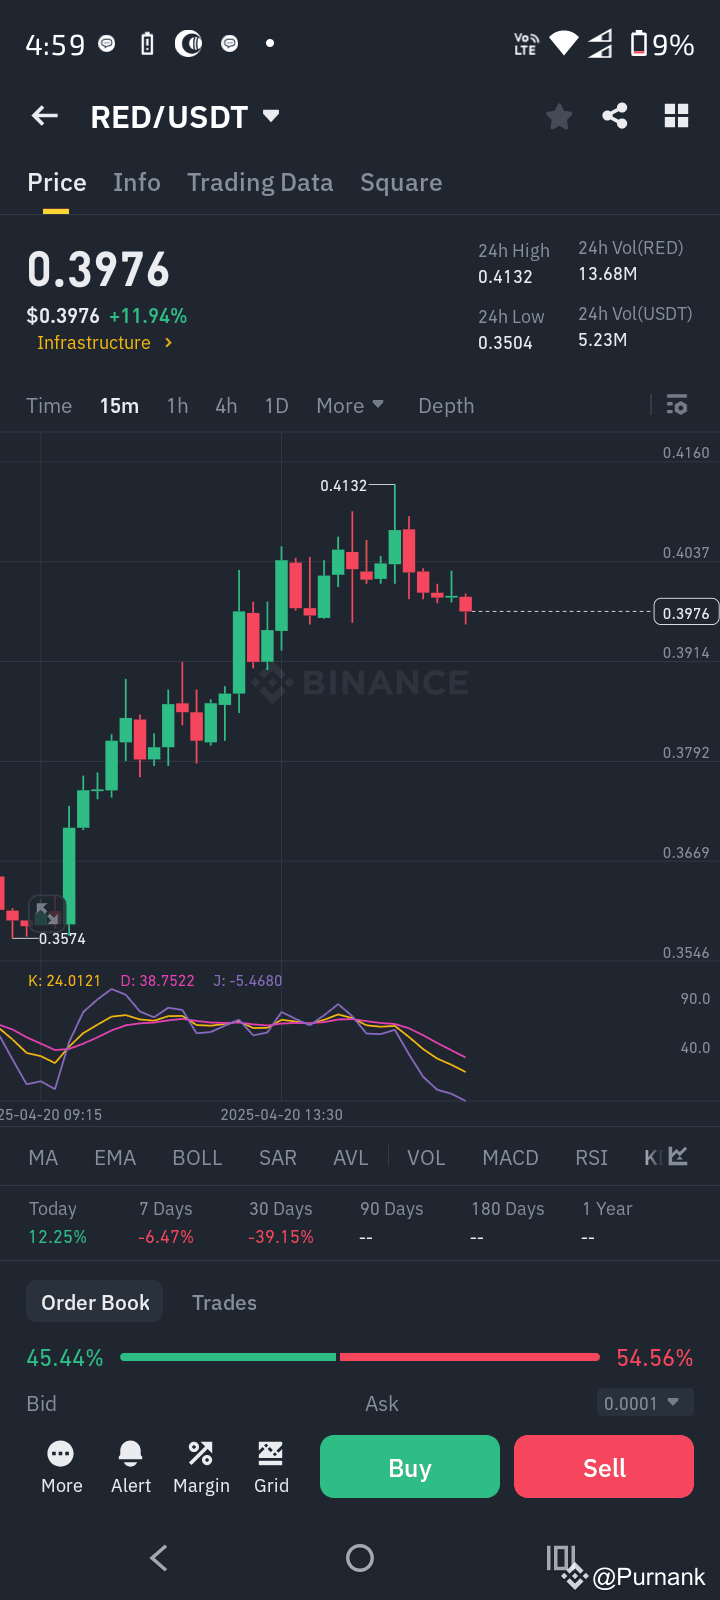The image size is (720, 1600).
Task: Tap the 54.56% ask percentage
Action: tap(655, 1357)
